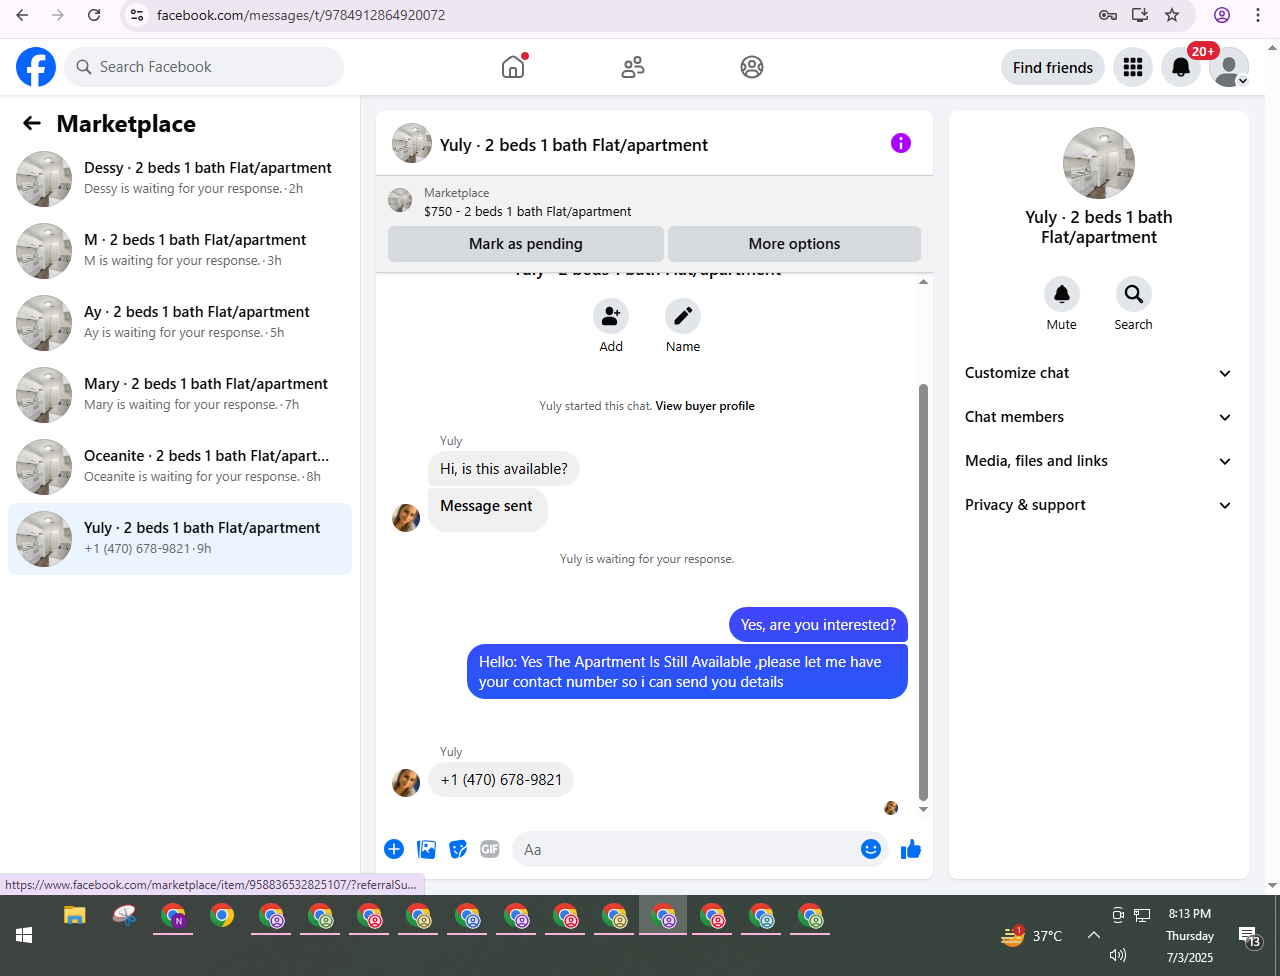
Task: Focus the Search Facebook field
Action: 204,67
